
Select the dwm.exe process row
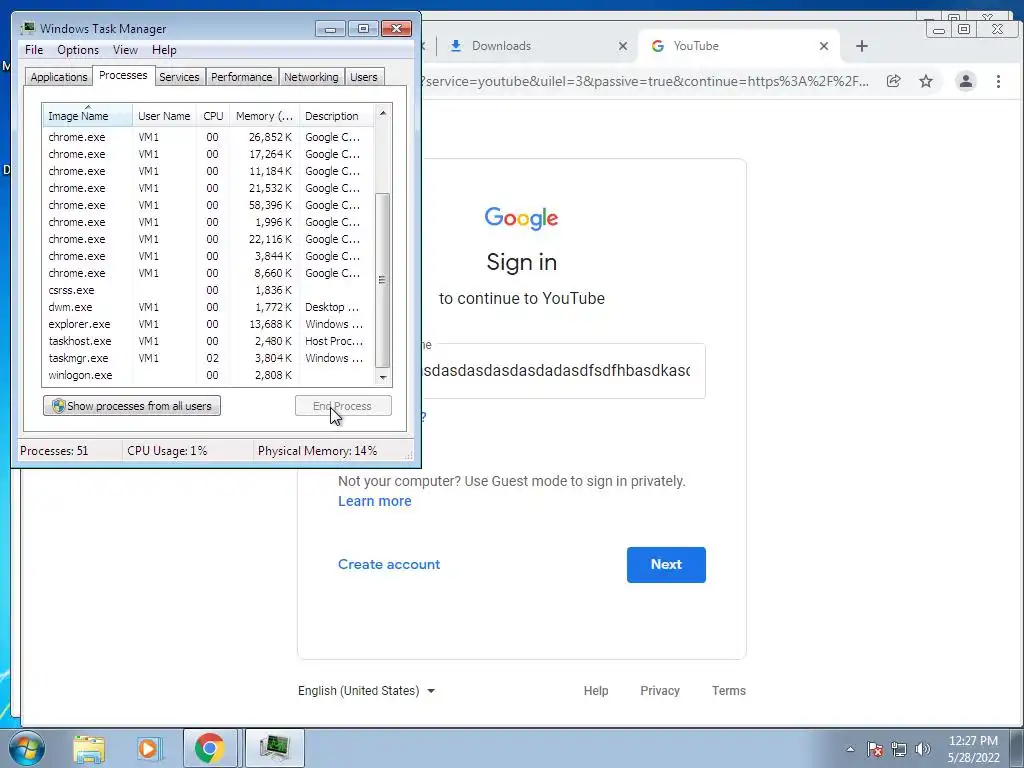click(x=208, y=307)
